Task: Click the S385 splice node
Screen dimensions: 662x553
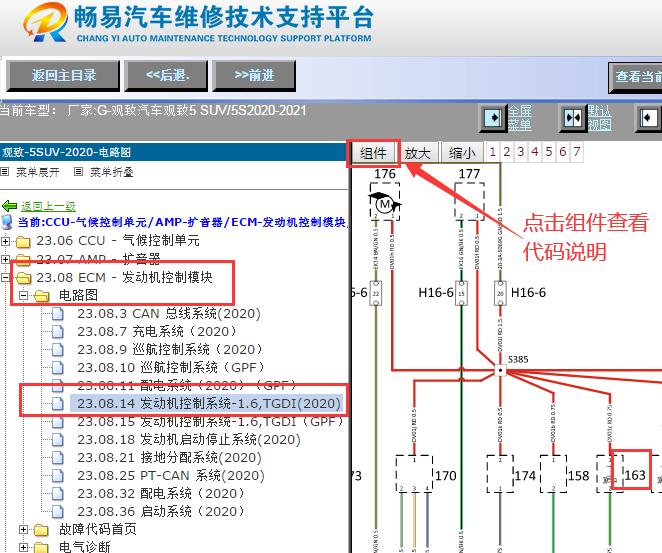Action: [500, 371]
